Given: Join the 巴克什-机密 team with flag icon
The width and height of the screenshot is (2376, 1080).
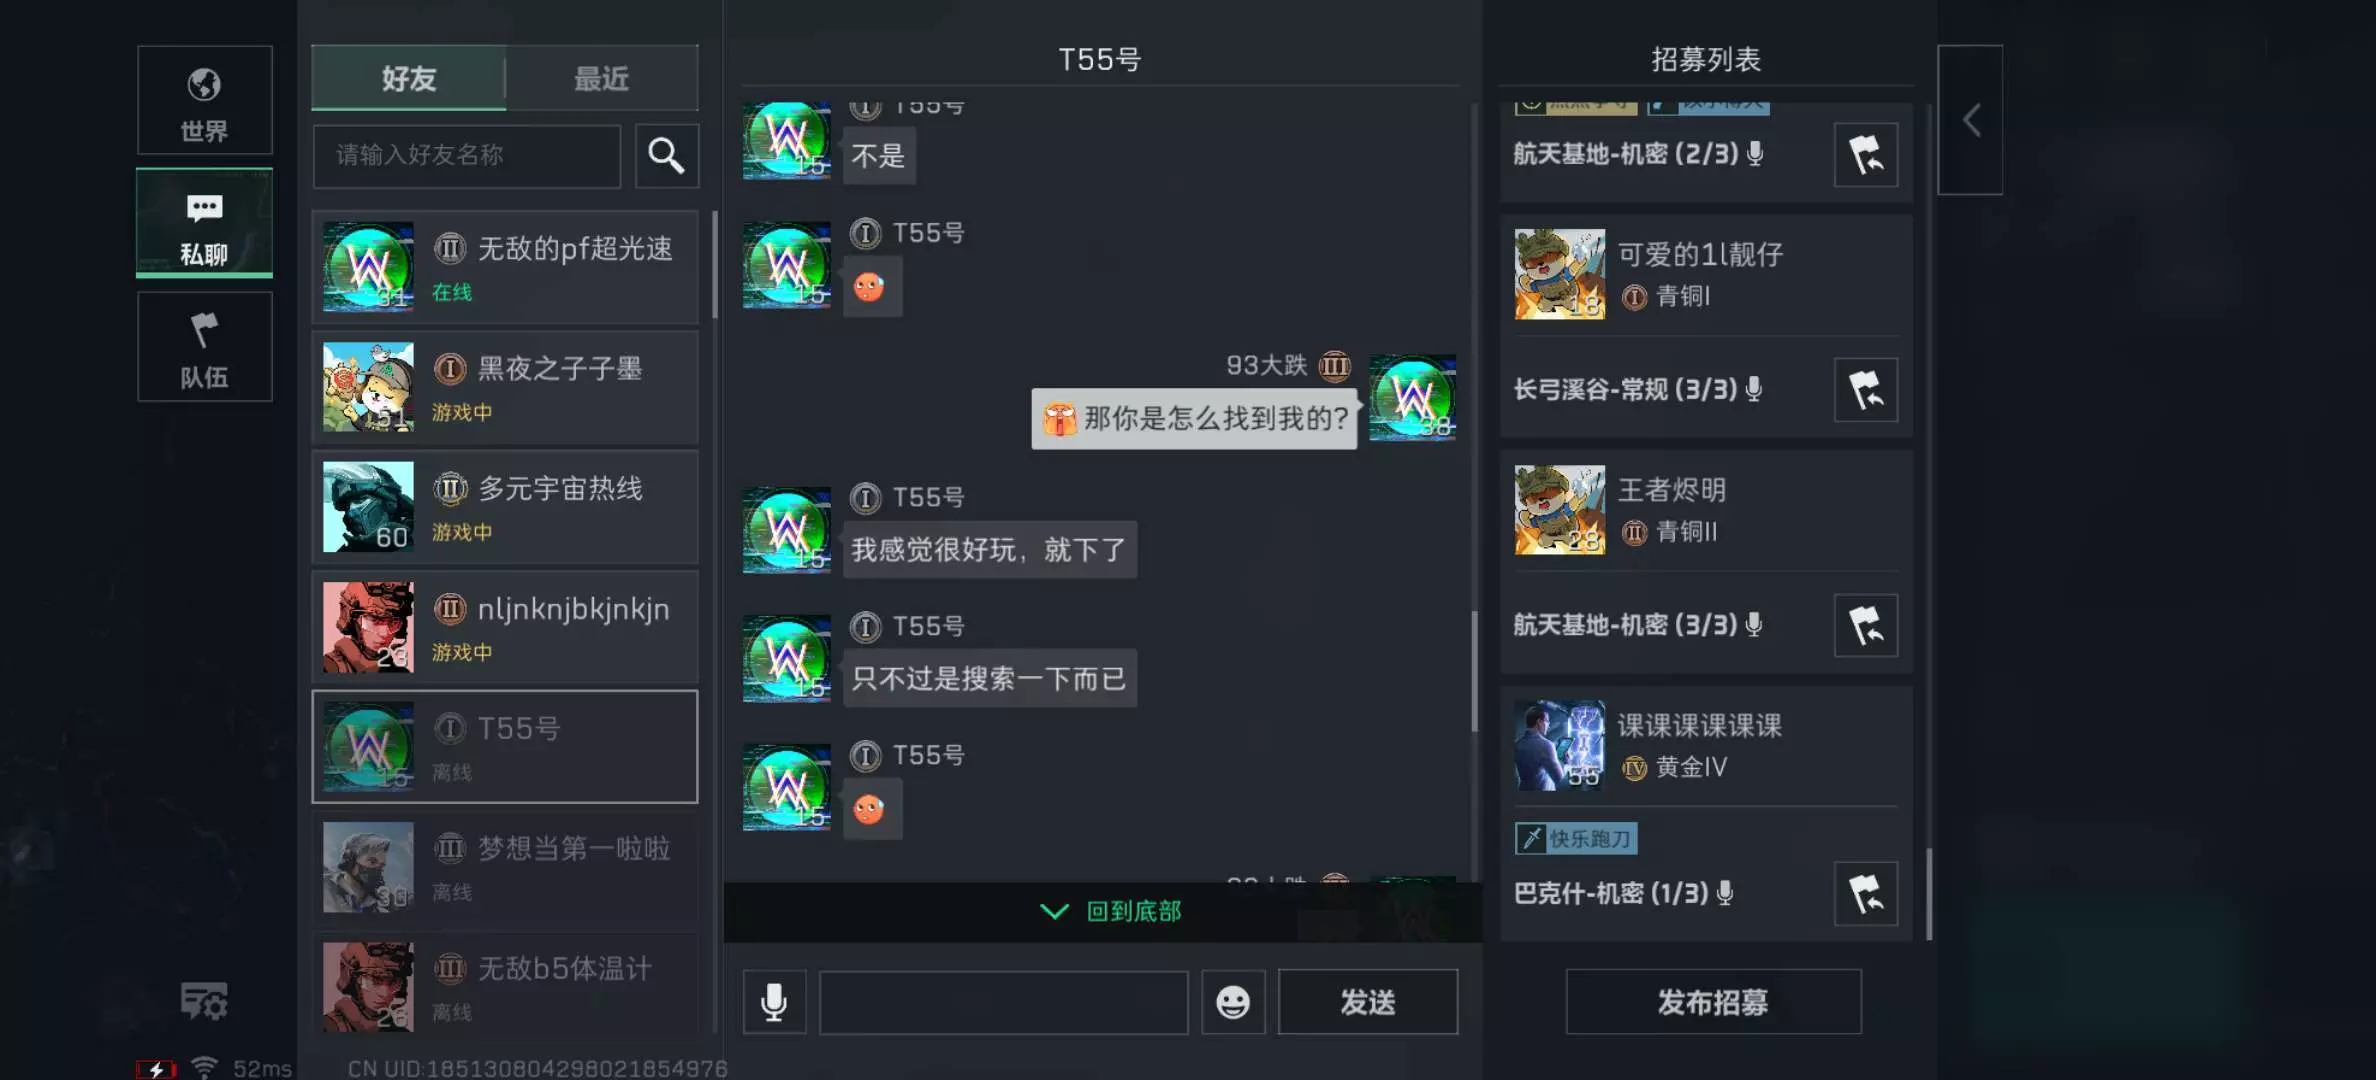Looking at the screenshot, I should pos(1866,893).
